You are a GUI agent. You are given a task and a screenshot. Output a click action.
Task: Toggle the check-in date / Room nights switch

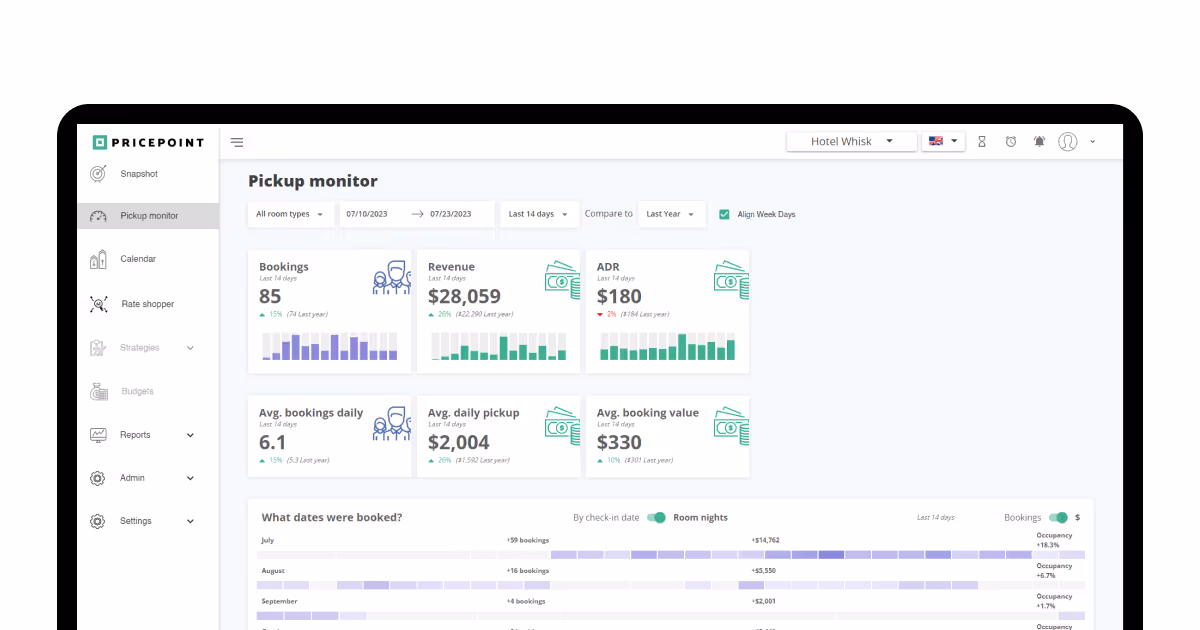(656, 518)
